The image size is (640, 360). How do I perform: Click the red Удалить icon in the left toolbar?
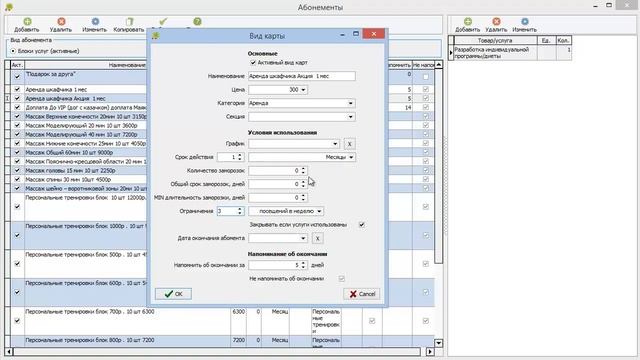[61, 22]
